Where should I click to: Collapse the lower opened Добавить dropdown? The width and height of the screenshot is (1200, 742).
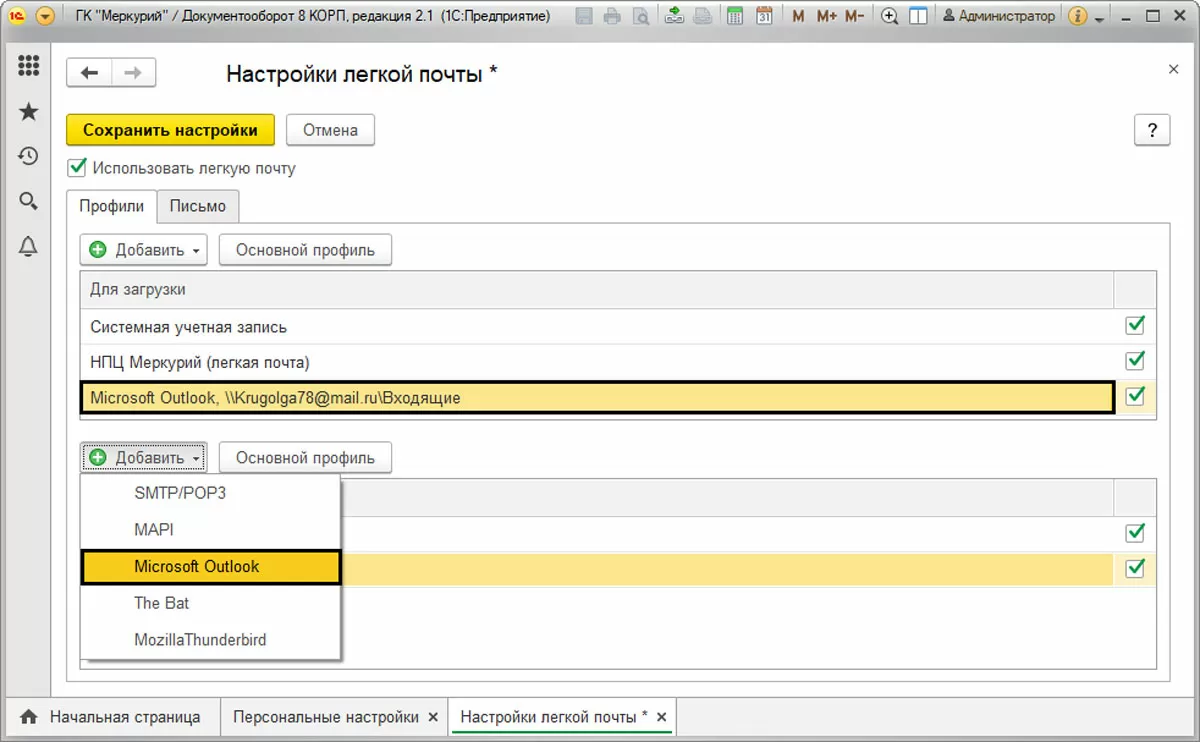tap(144, 458)
